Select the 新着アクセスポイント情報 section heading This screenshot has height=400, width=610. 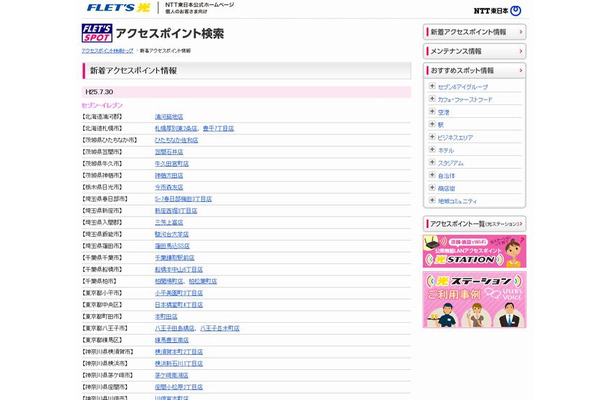point(133,70)
